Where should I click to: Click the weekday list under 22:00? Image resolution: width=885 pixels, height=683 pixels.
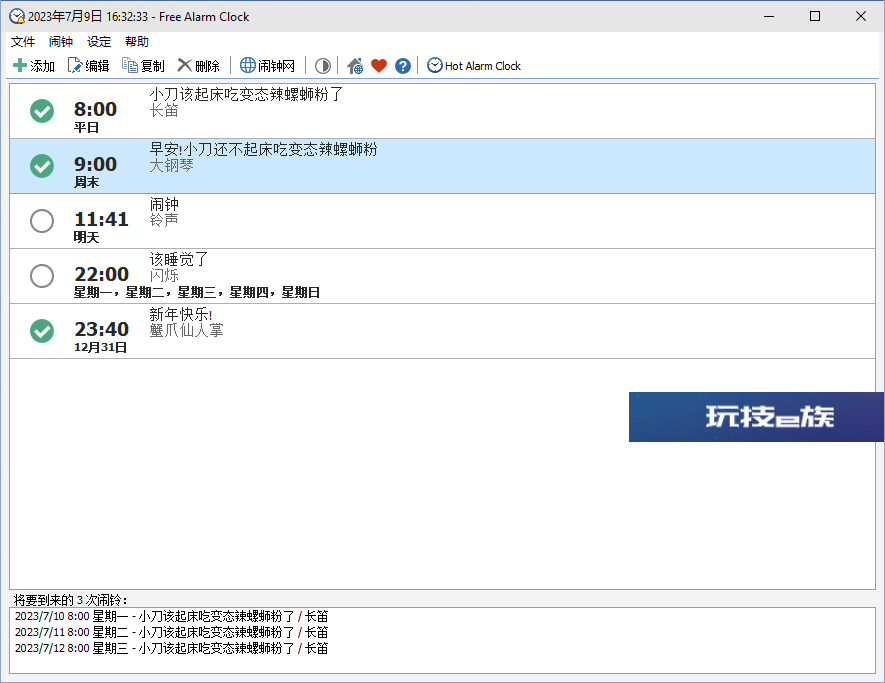(197, 292)
